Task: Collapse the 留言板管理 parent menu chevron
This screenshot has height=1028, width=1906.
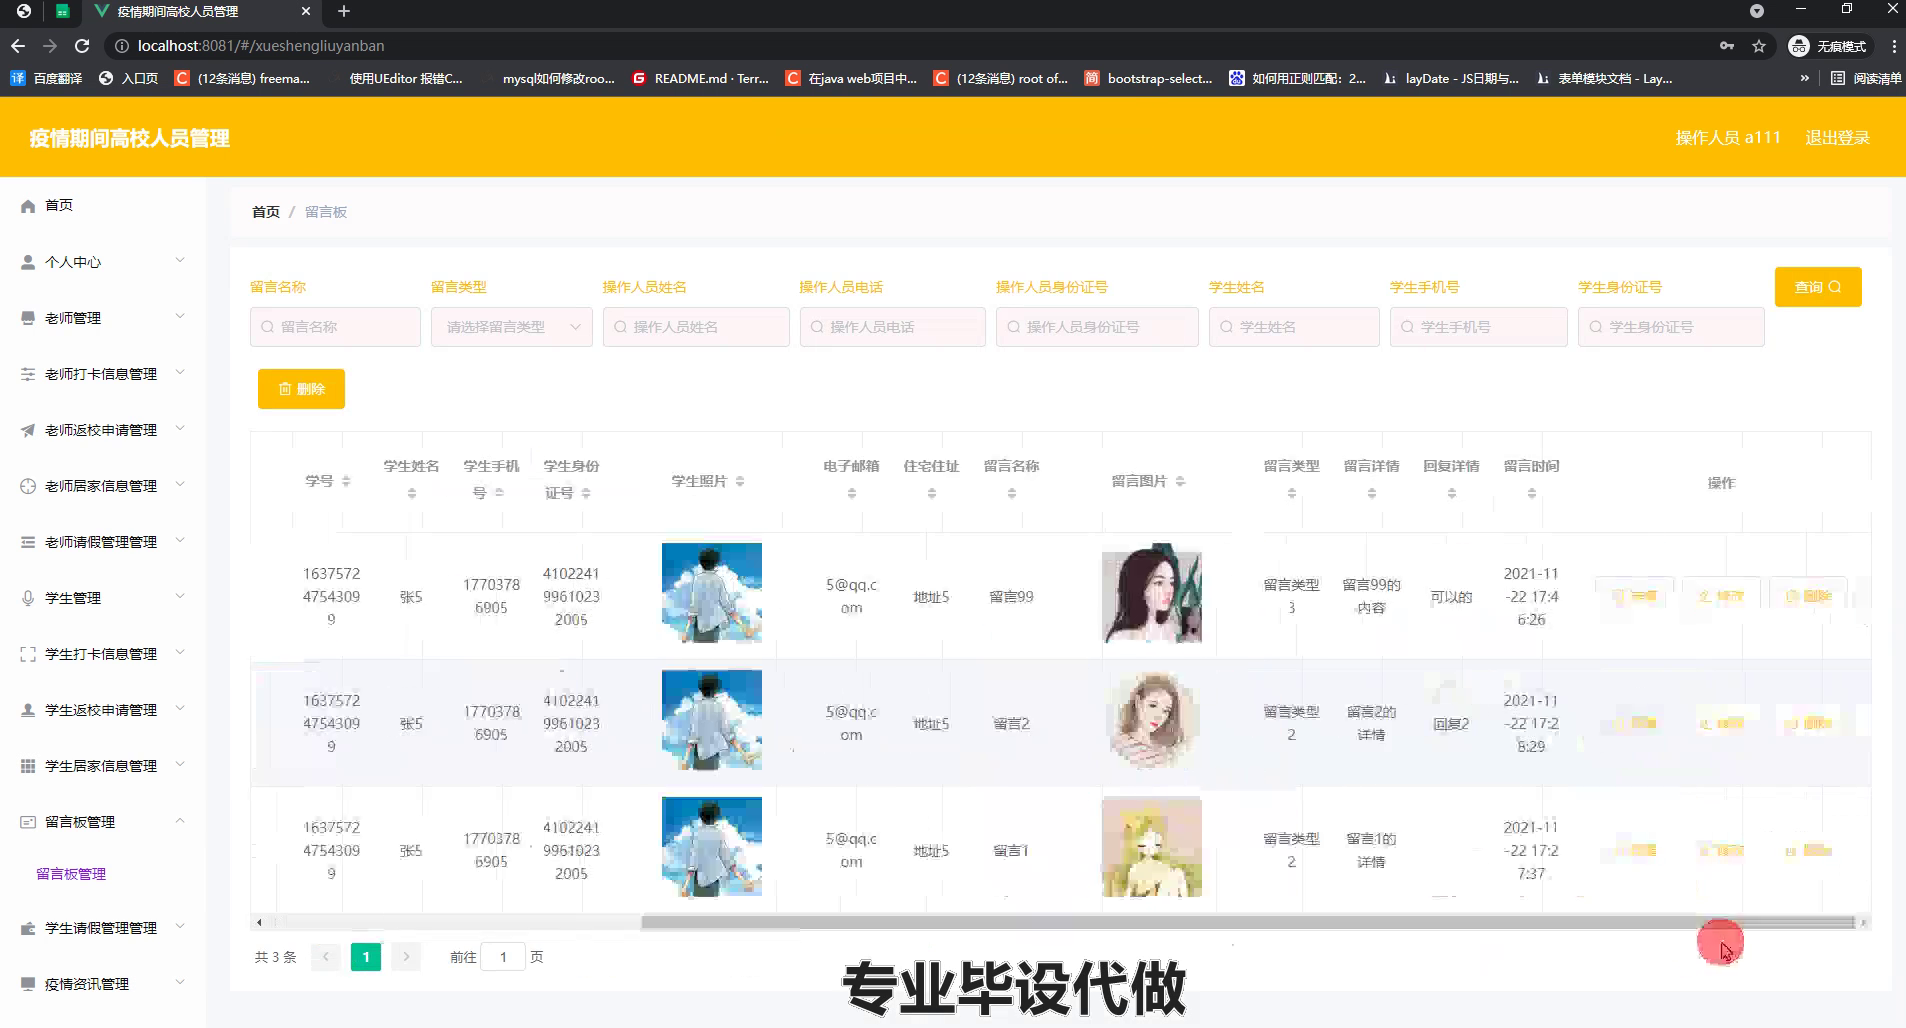Action: (180, 821)
